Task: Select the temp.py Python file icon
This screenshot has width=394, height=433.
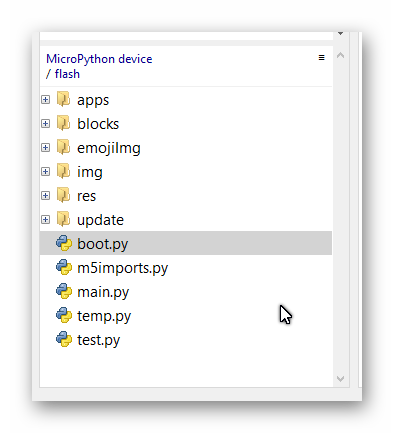Action: (64, 315)
